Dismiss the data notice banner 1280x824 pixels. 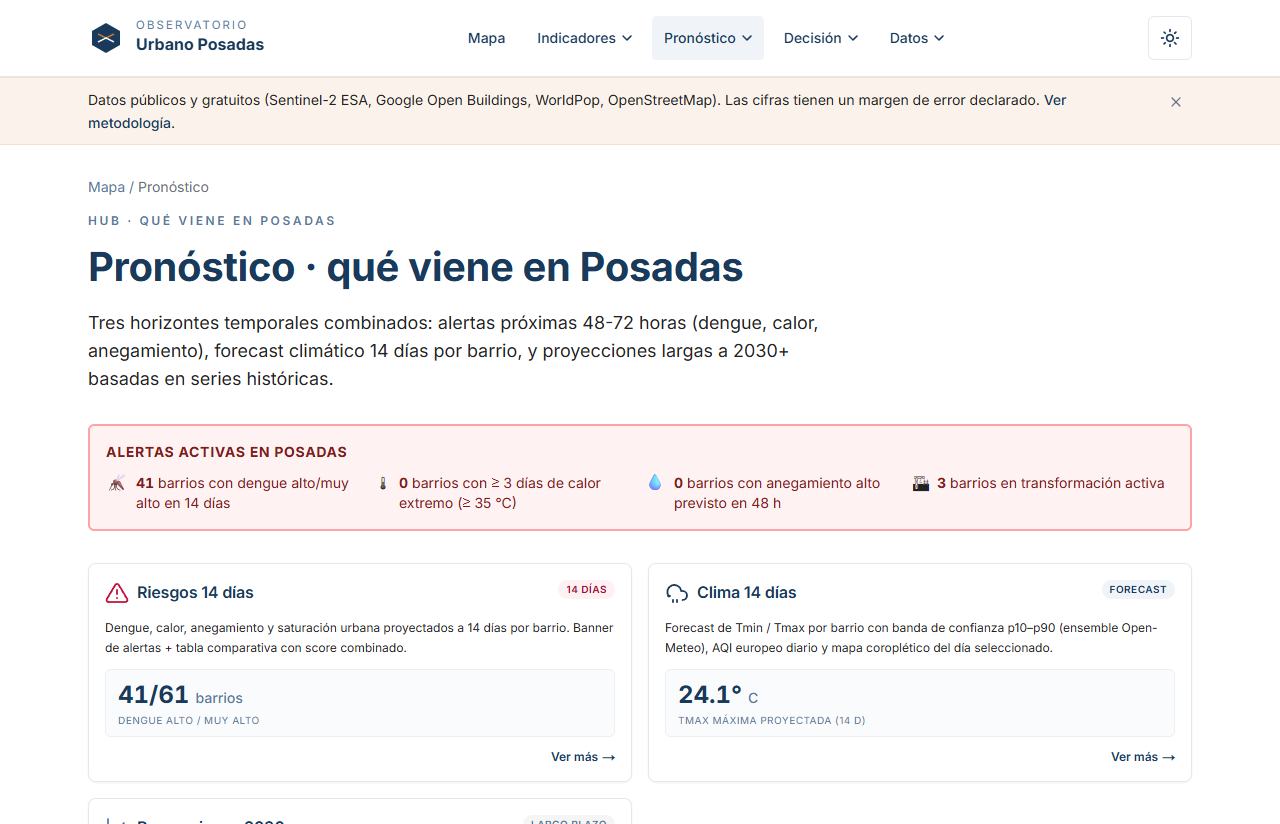point(1176,102)
